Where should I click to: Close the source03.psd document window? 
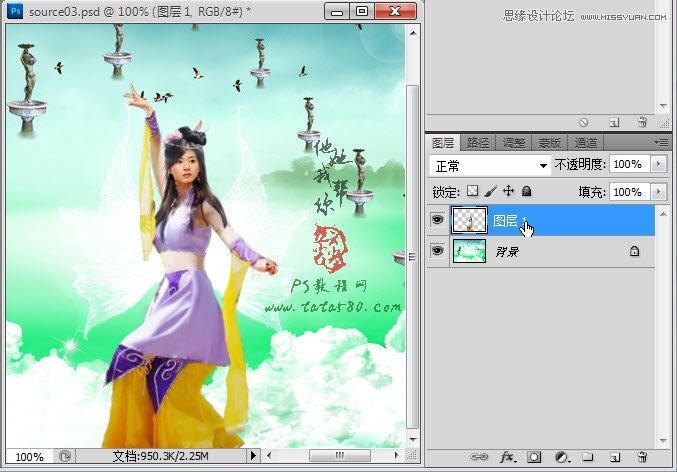coord(395,12)
